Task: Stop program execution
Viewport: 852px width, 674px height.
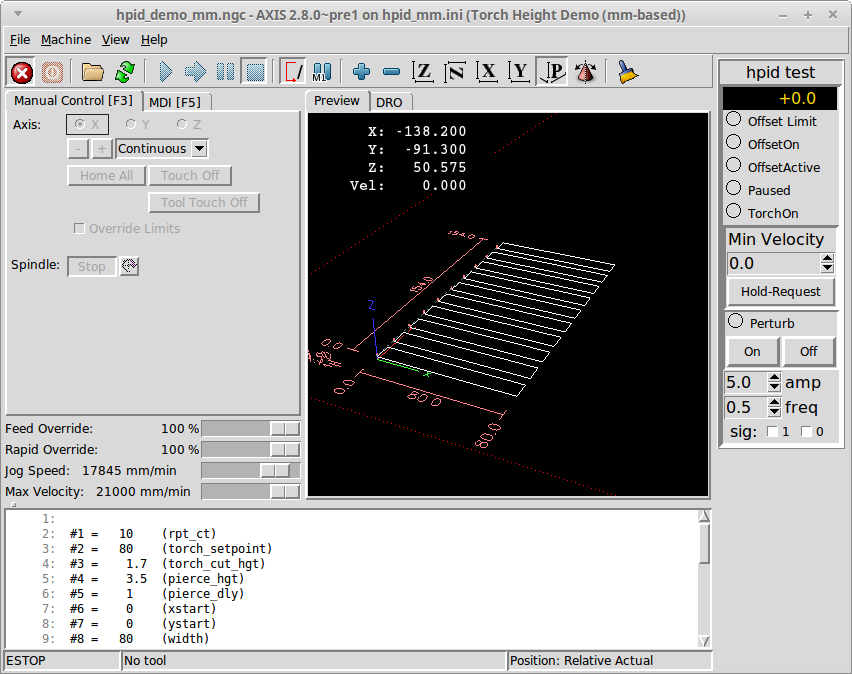Action: point(255,72)
